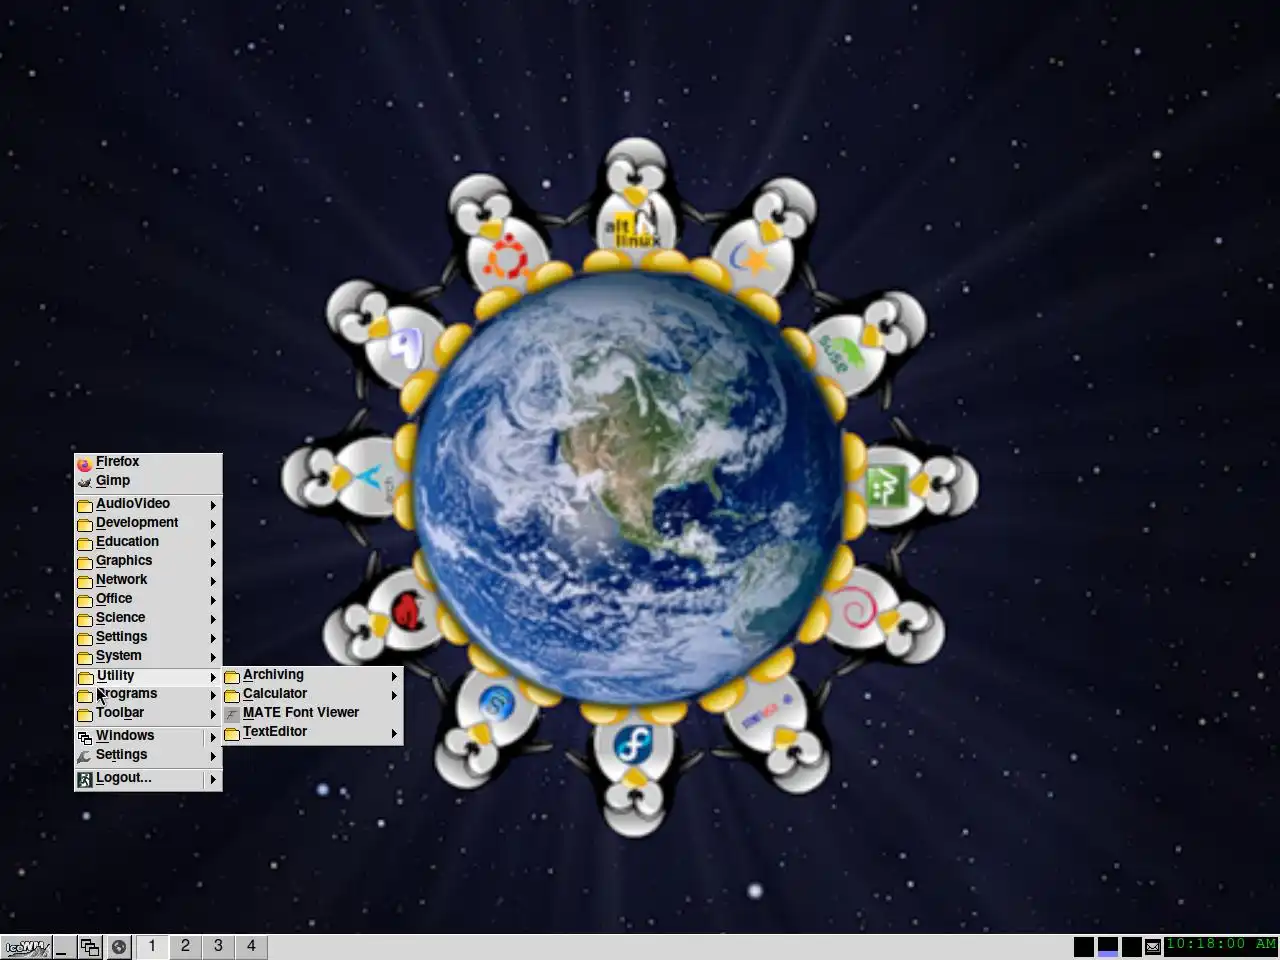The height and width of the screenshot is (960, 1280).
Task: Select the highlighted Utility menu entry
Action: point(148,676)
